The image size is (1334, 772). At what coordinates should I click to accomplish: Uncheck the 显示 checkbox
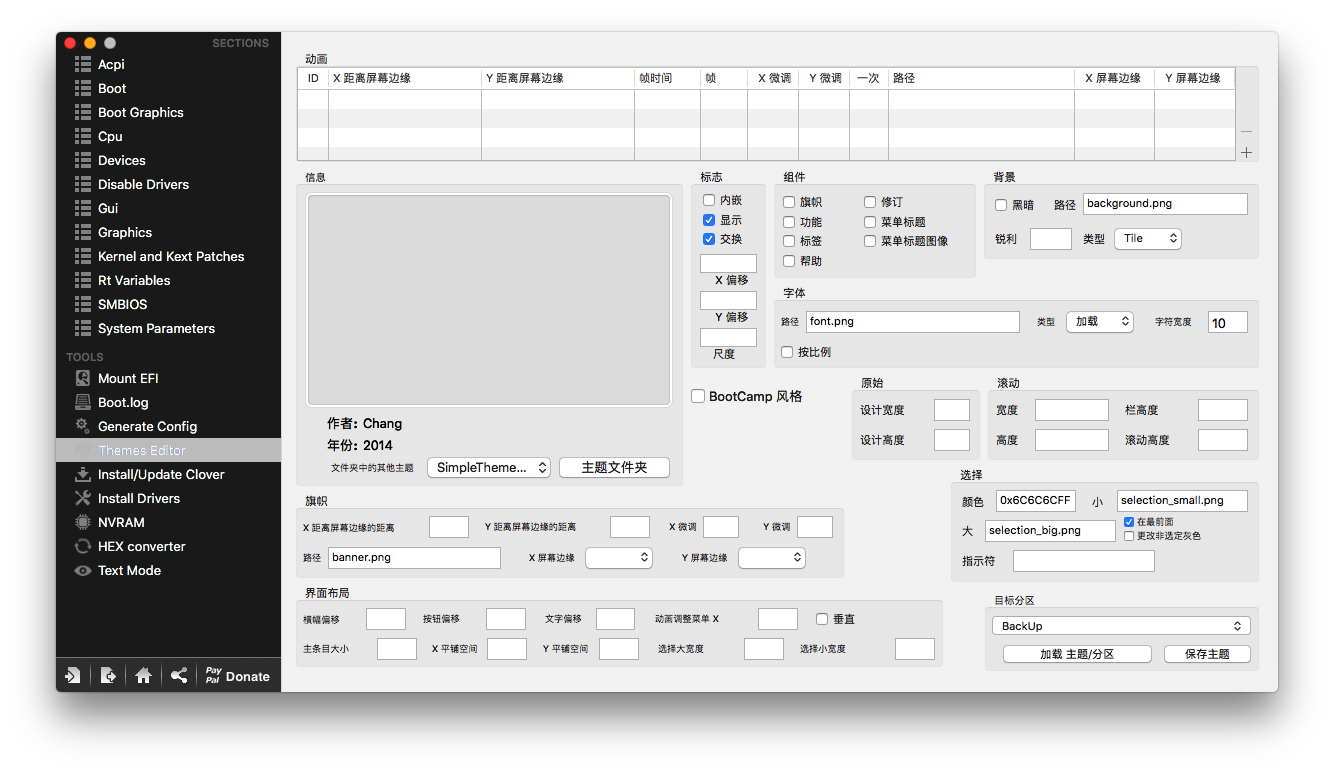(709, 220)
